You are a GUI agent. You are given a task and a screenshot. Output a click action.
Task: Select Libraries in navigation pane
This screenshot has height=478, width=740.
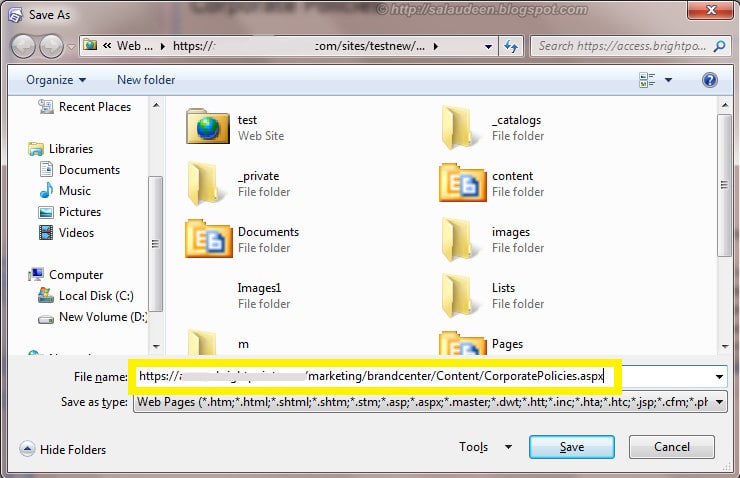(x=60, y=149)
